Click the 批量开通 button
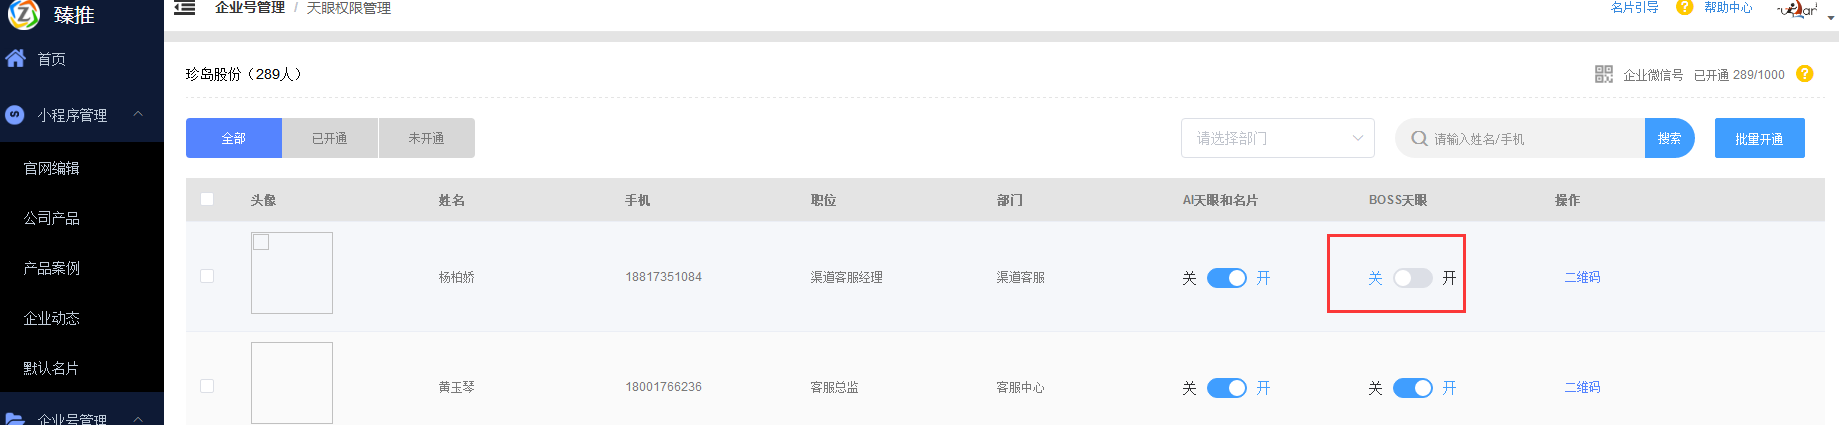The image size is (1839, 425). (x=1759, y=138)
